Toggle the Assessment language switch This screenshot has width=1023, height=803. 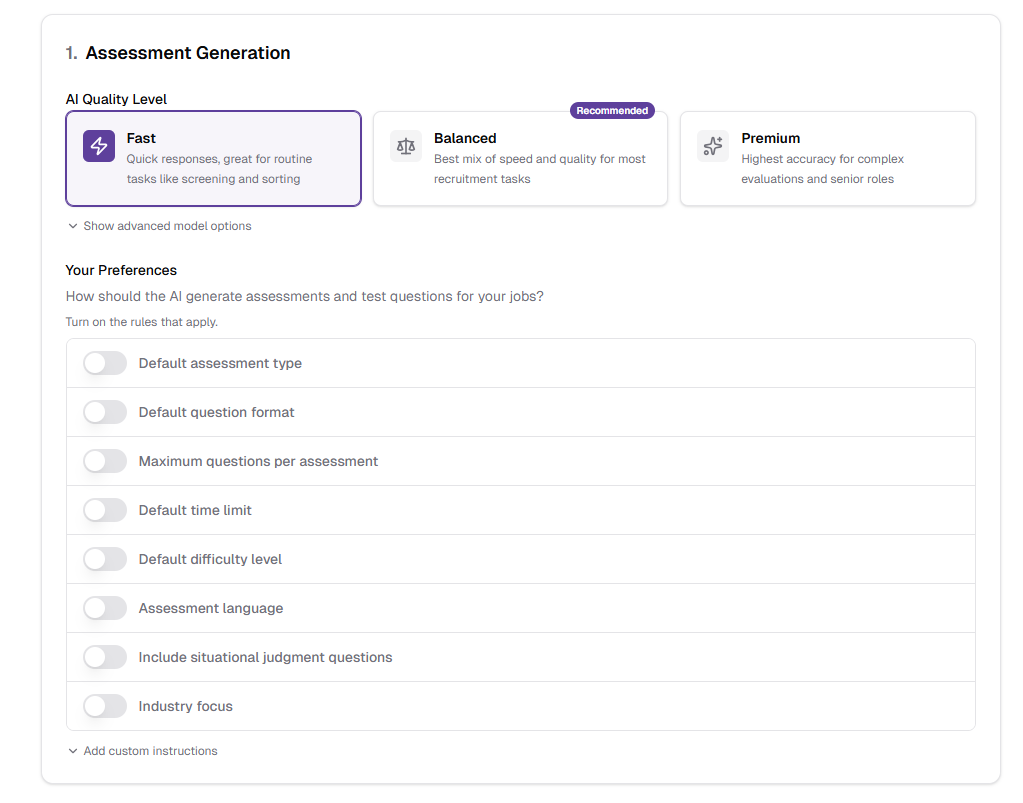pos(104,607)
